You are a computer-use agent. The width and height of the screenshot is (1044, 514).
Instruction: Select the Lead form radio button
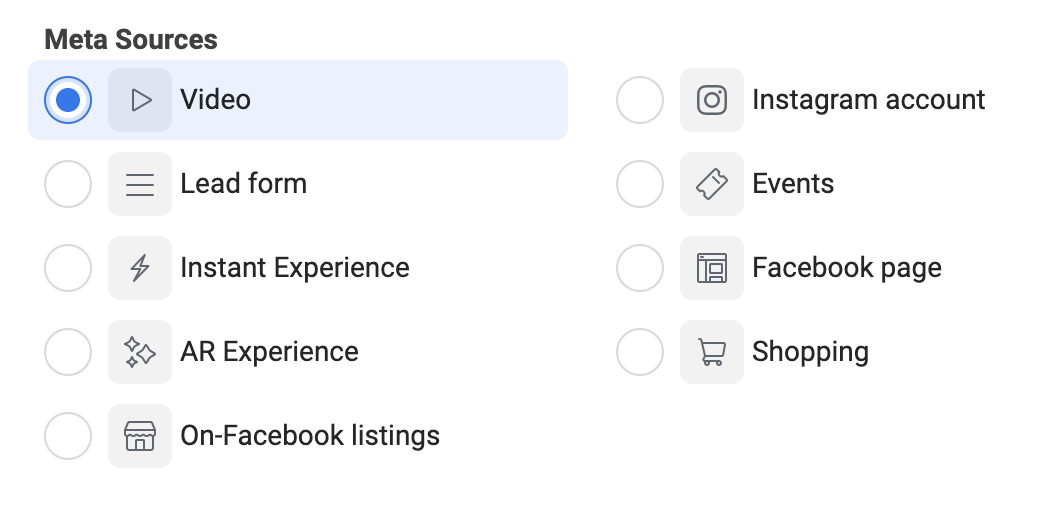click(68, 184)
